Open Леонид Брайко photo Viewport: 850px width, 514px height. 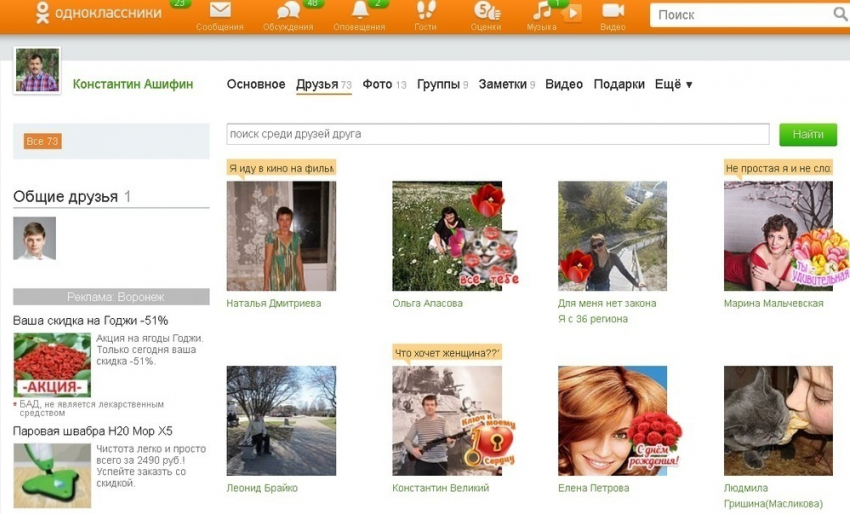pyautogui.click(x=281, y=421)
